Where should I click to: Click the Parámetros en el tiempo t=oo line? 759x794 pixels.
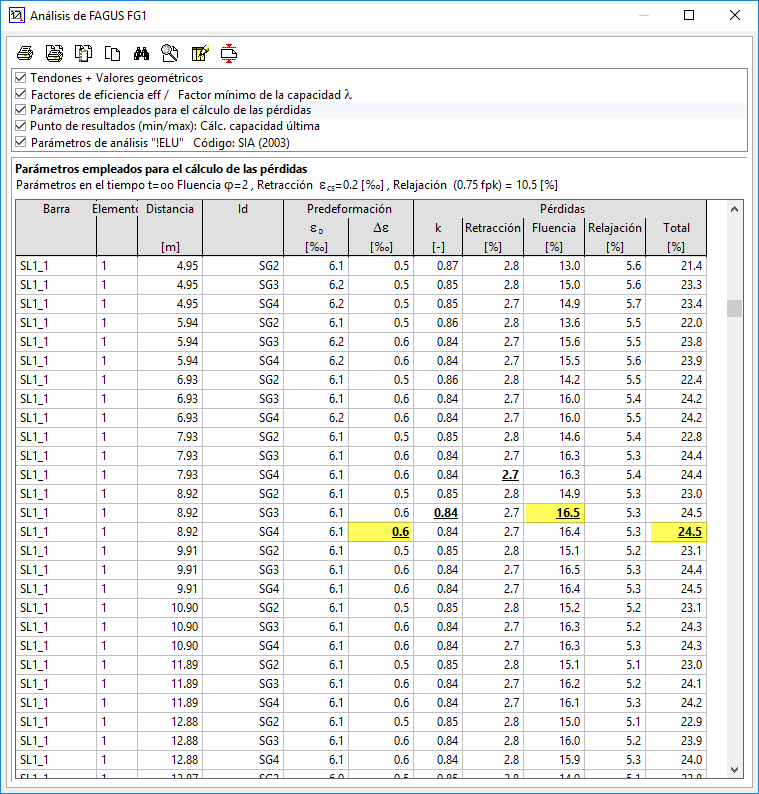coord(287,185)
